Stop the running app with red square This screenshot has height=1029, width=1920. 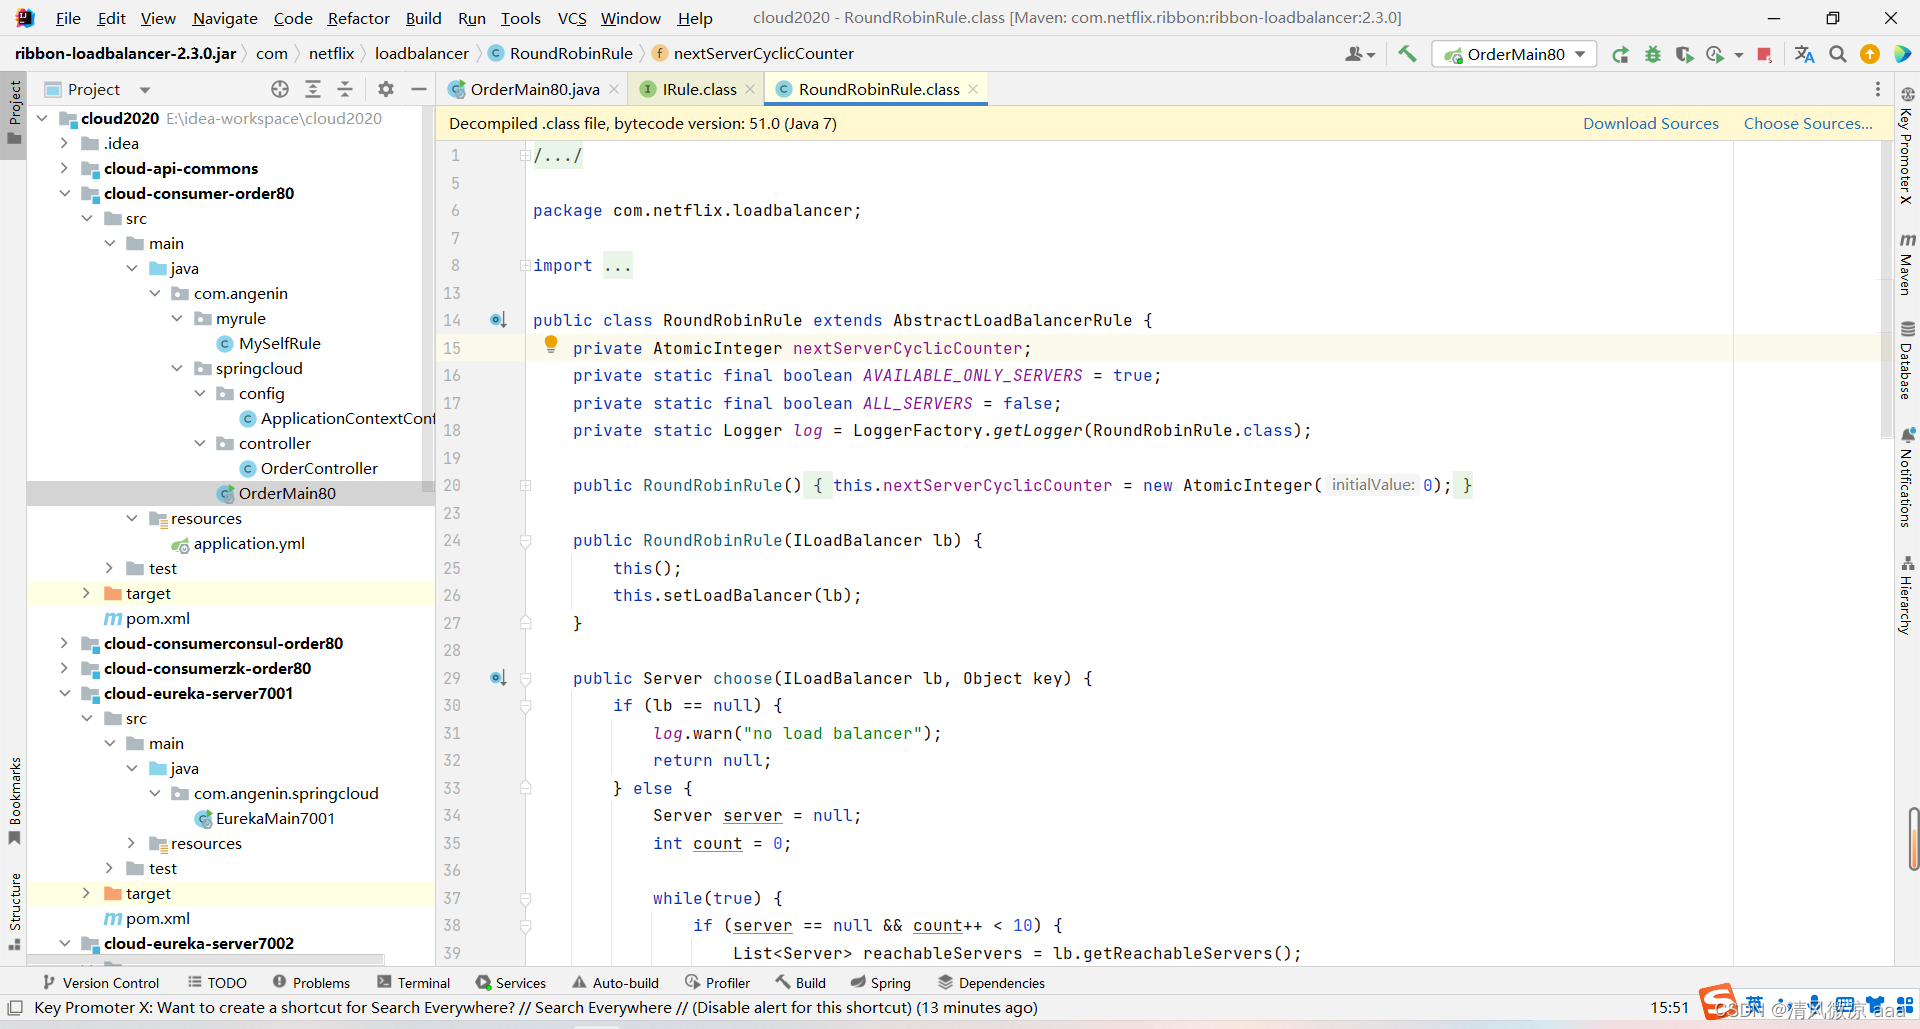coord(1764,54)
